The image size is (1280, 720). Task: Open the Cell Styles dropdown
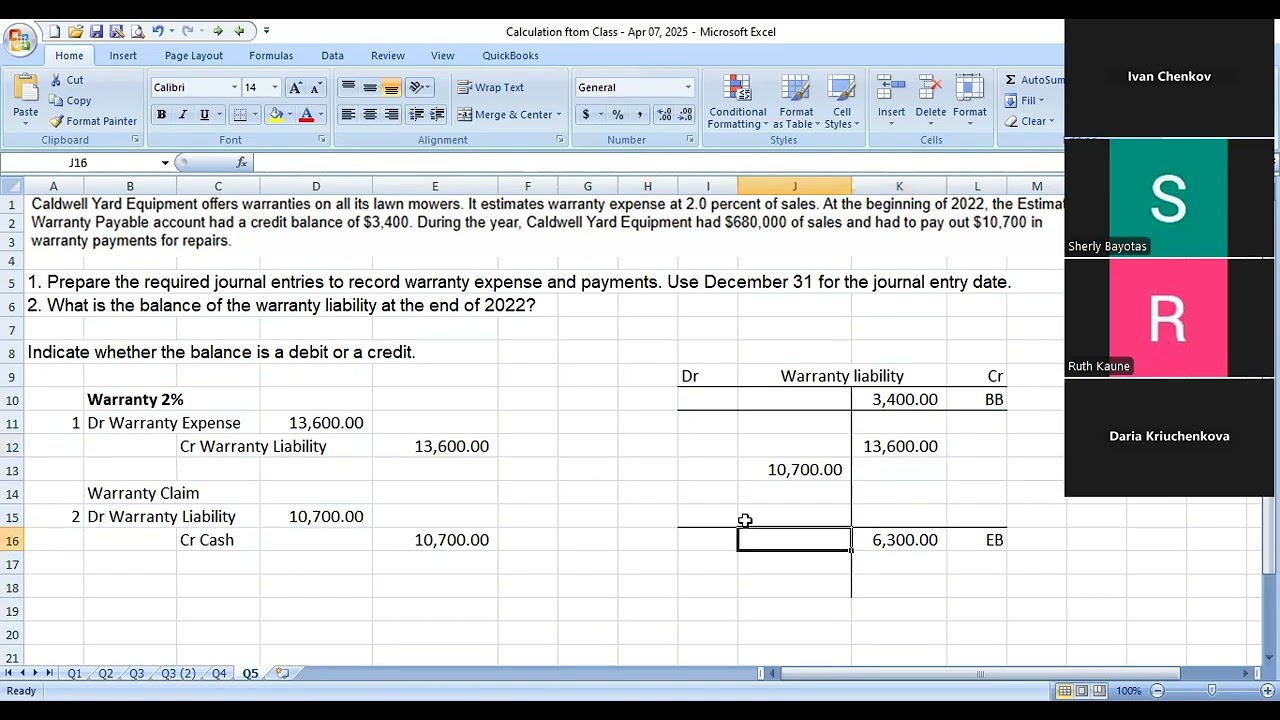pos(842,101)
